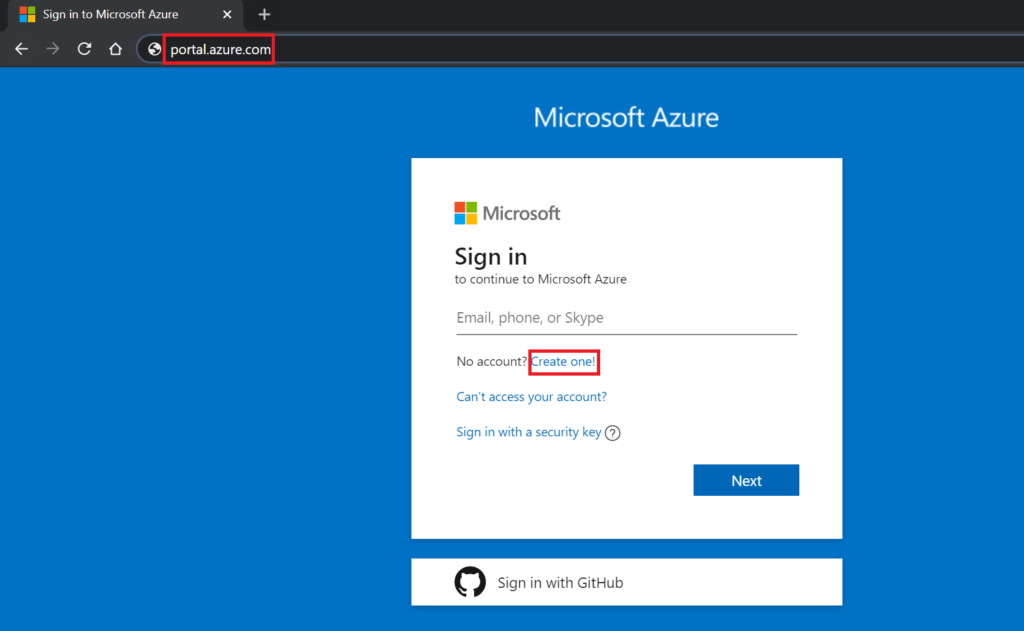Click the Next button

(x=746, y=480)
